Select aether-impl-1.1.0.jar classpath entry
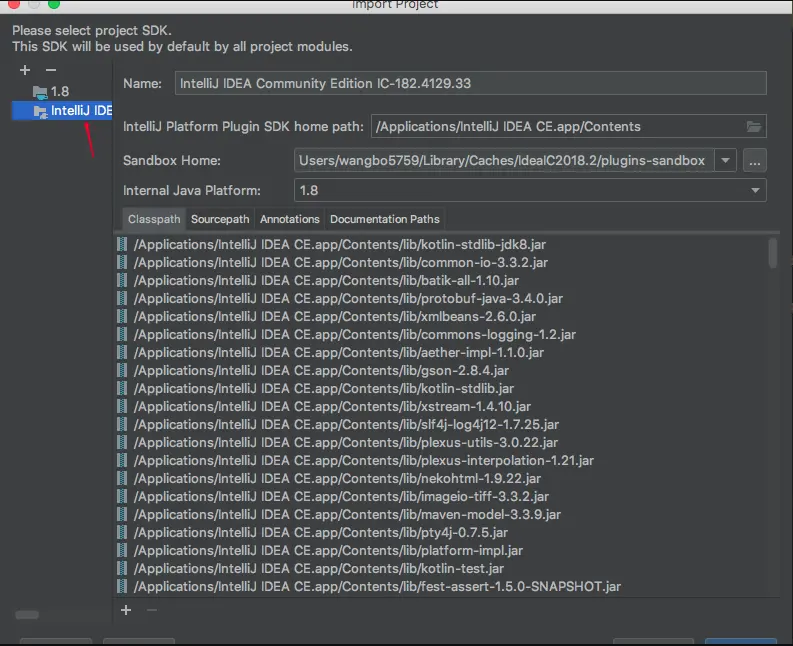This screenshot has width=793, height=646. [x=339, y=353]
